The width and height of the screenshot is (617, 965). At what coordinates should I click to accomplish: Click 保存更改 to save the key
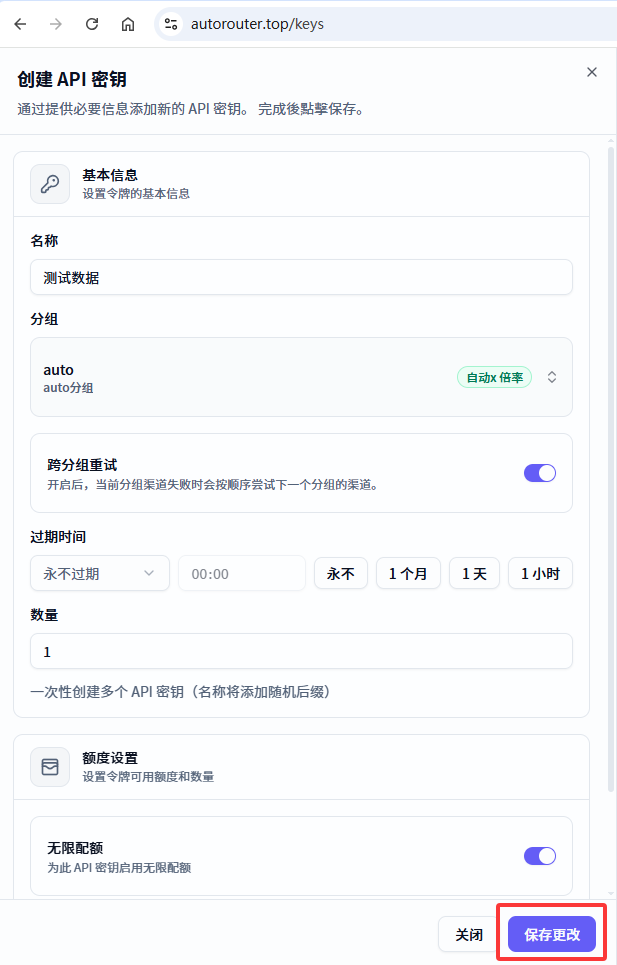point(552,934)
